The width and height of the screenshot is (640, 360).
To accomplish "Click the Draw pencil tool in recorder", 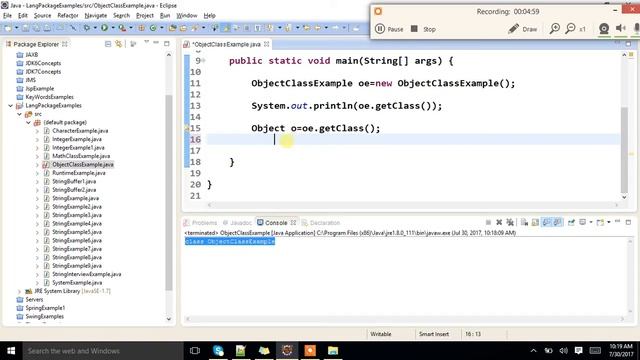I will pos(522,29).
